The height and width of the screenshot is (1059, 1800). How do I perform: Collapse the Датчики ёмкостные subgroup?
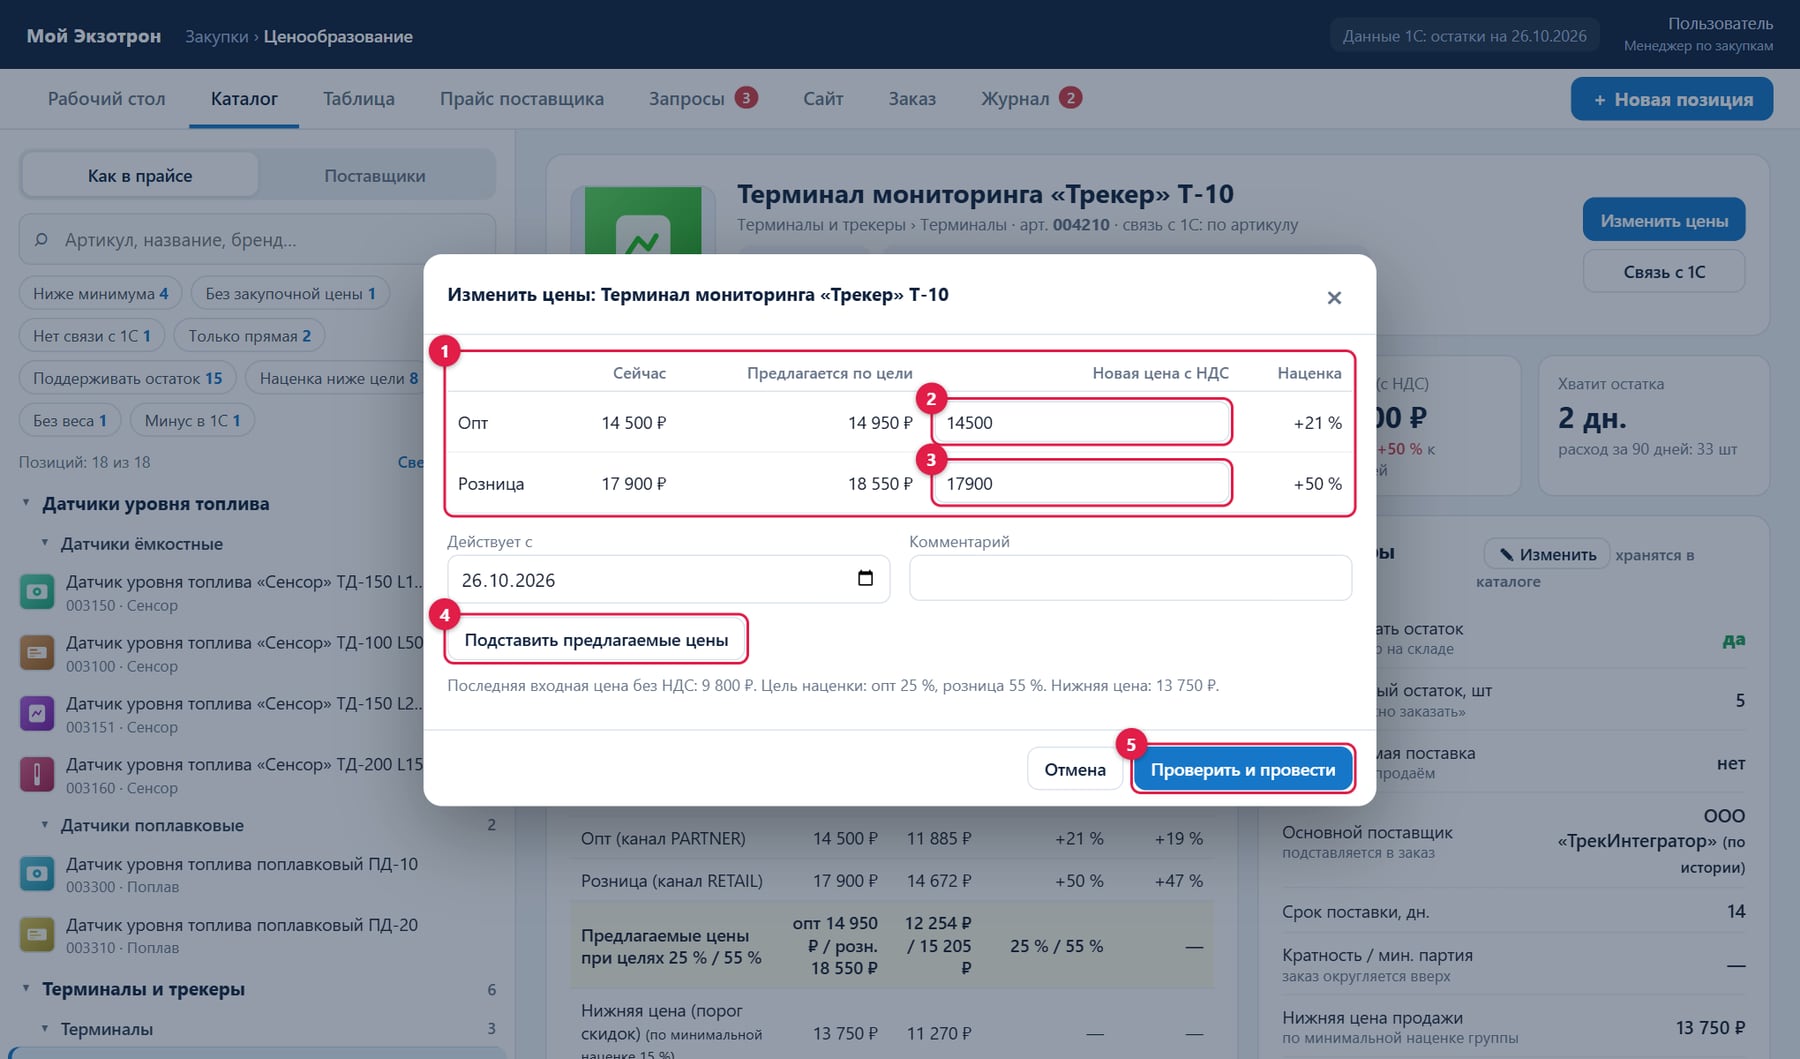coord(45,543)
